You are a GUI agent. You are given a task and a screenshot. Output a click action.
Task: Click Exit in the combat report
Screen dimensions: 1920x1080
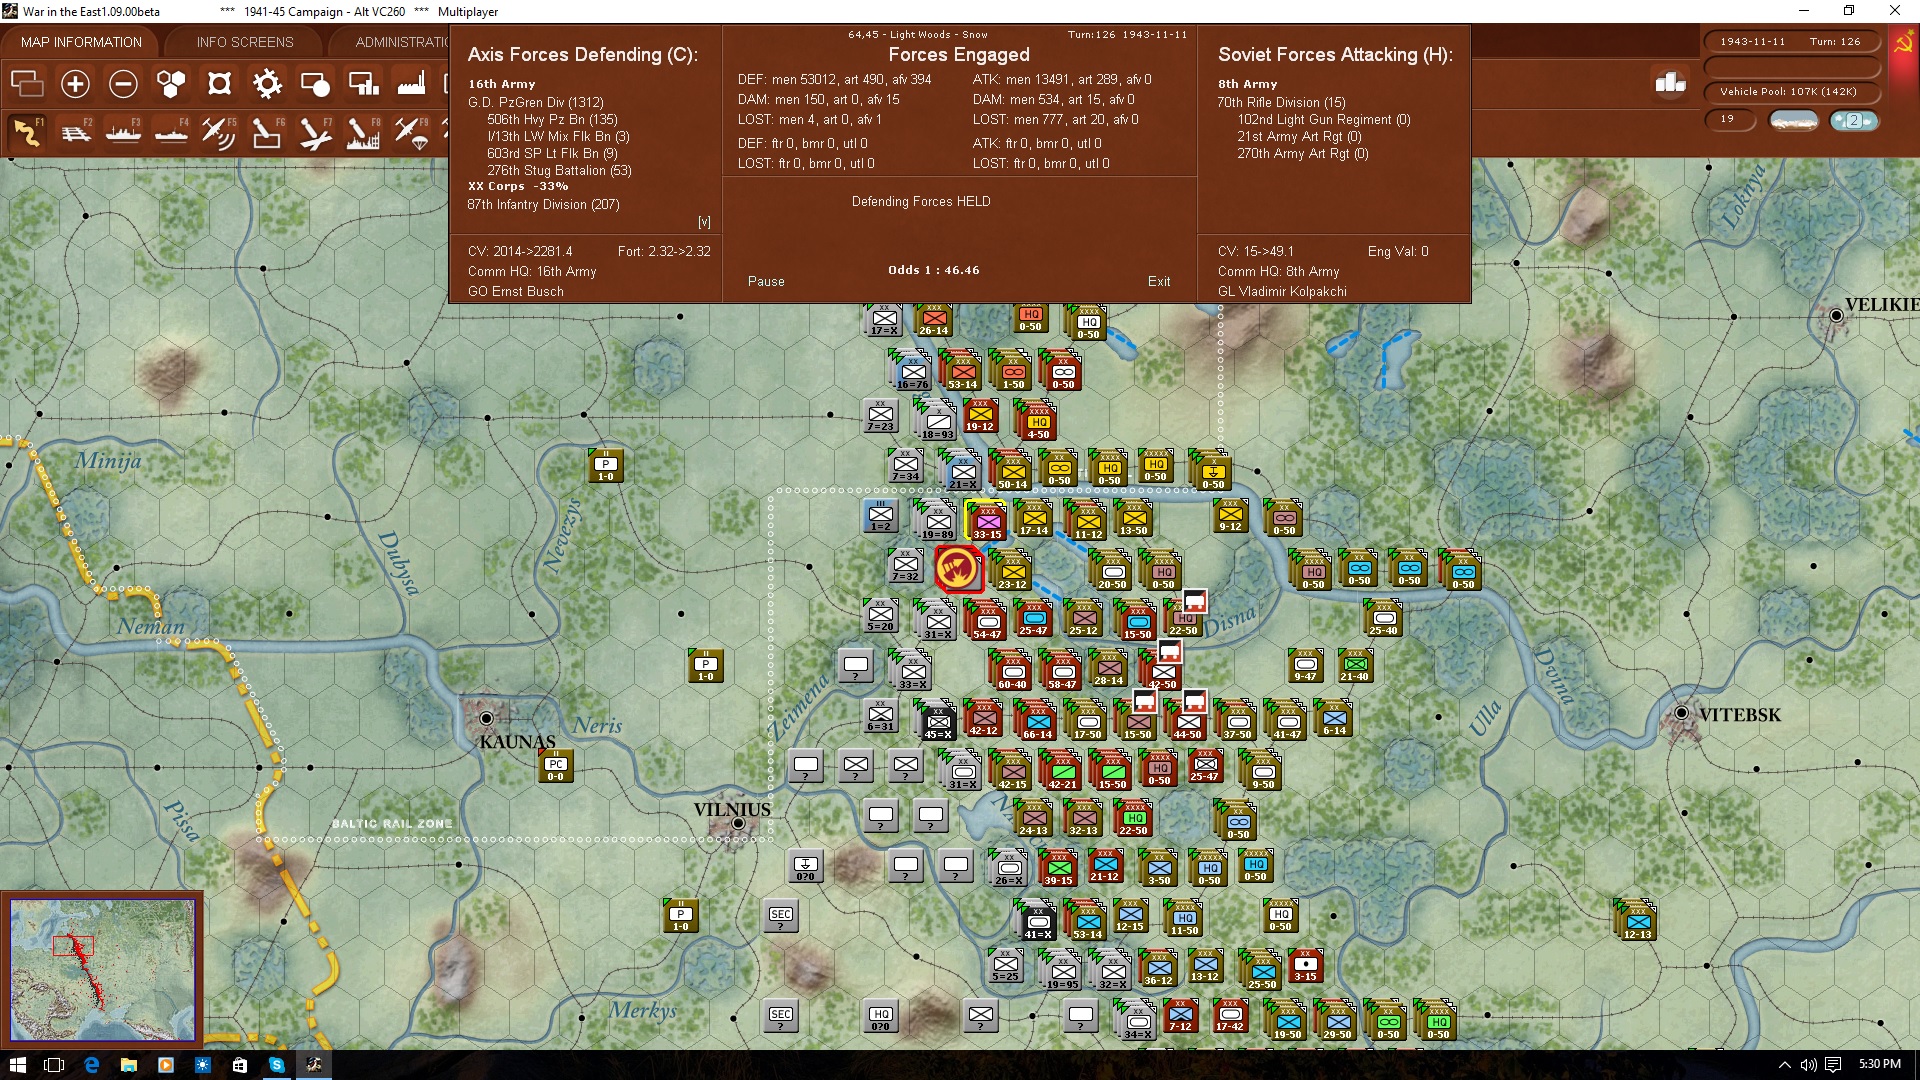tap(1159, 282)
